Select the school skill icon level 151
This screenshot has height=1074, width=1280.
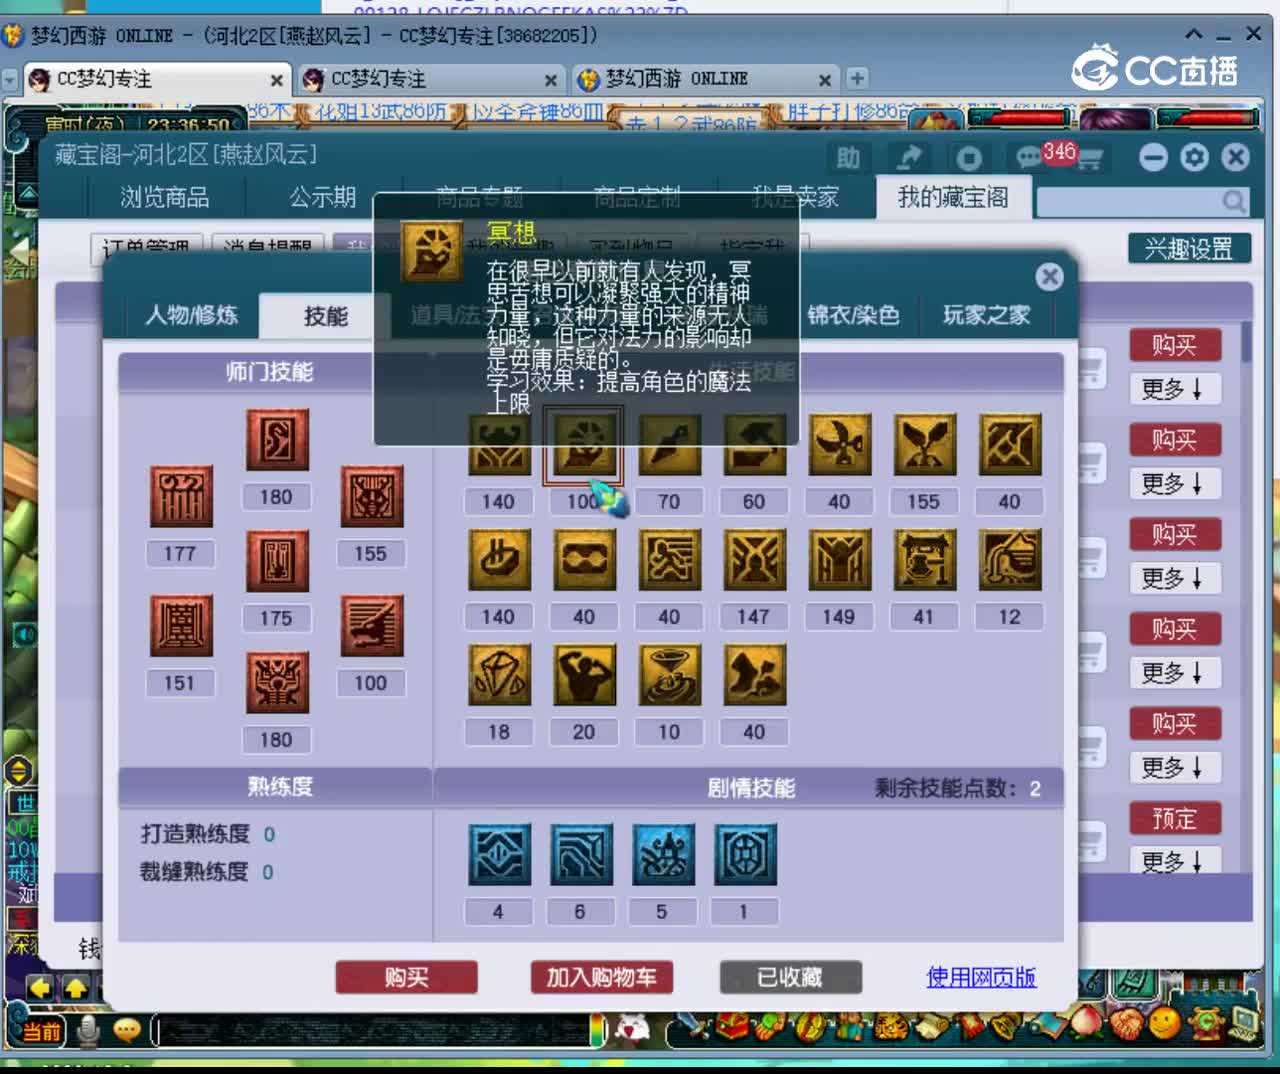click(181, 626)
